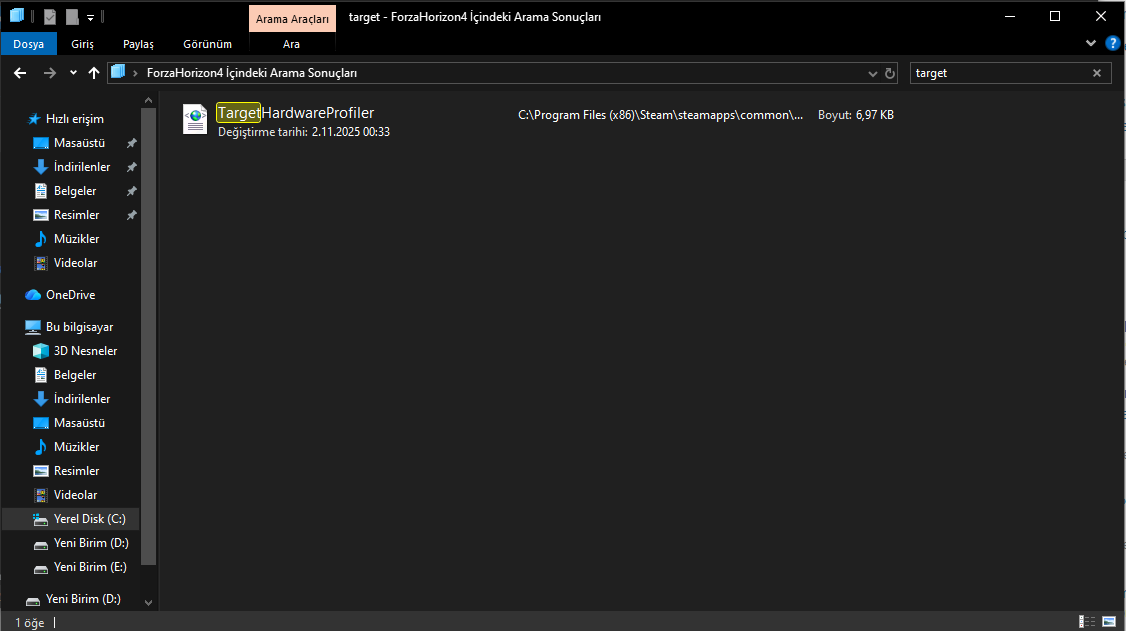
Task: Click the 1 öğe status bar count
Action: point(29,623)
